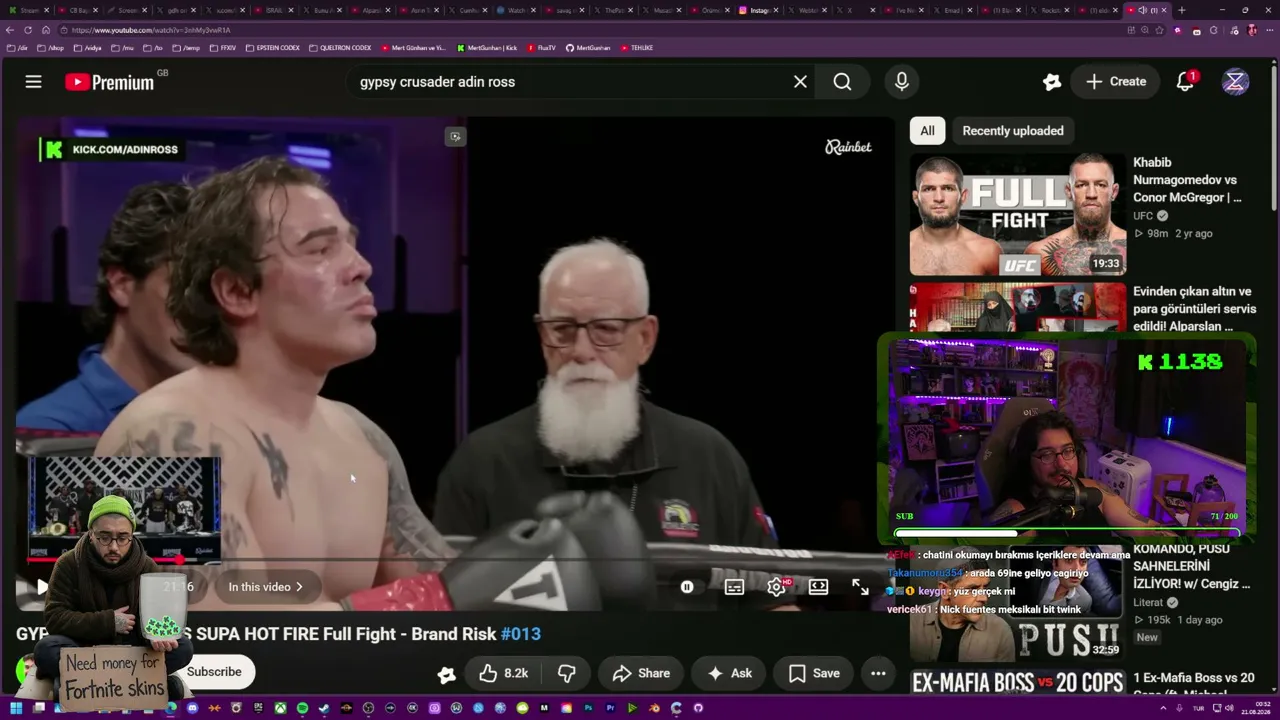Like the video with 8.2k thumbs up

[502, 673]
